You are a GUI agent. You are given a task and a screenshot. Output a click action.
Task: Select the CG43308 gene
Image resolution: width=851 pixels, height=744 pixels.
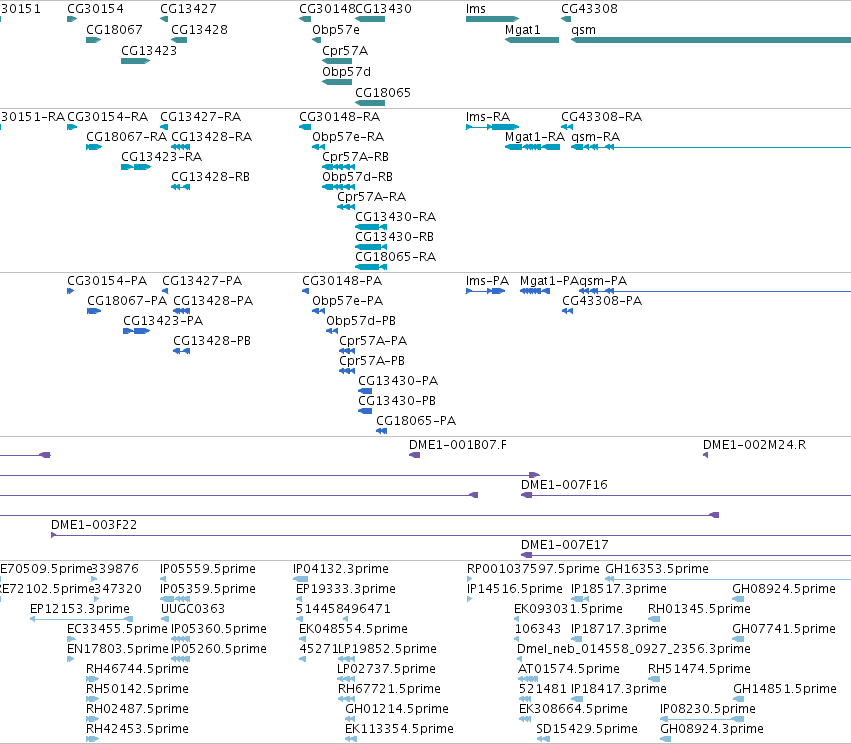pos(566,19)
